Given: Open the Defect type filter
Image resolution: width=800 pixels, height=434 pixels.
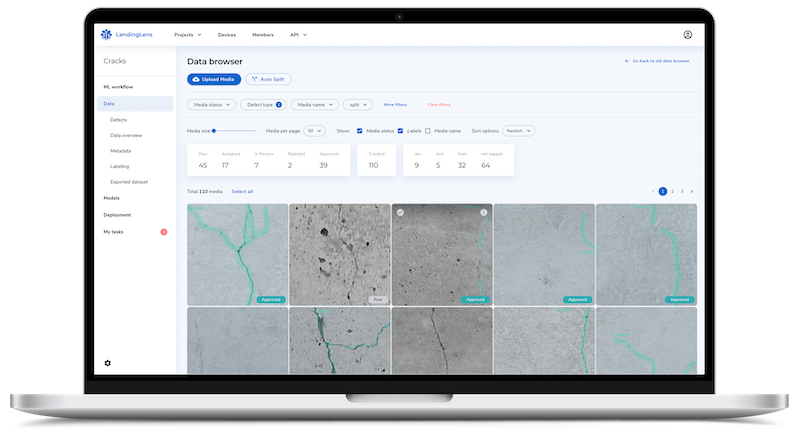Looking at the screenshot, I should [263, 105].
